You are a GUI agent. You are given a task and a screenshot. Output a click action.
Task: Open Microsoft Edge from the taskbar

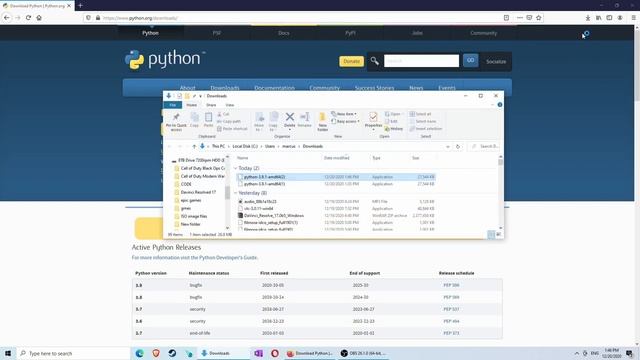click(140, 353)
